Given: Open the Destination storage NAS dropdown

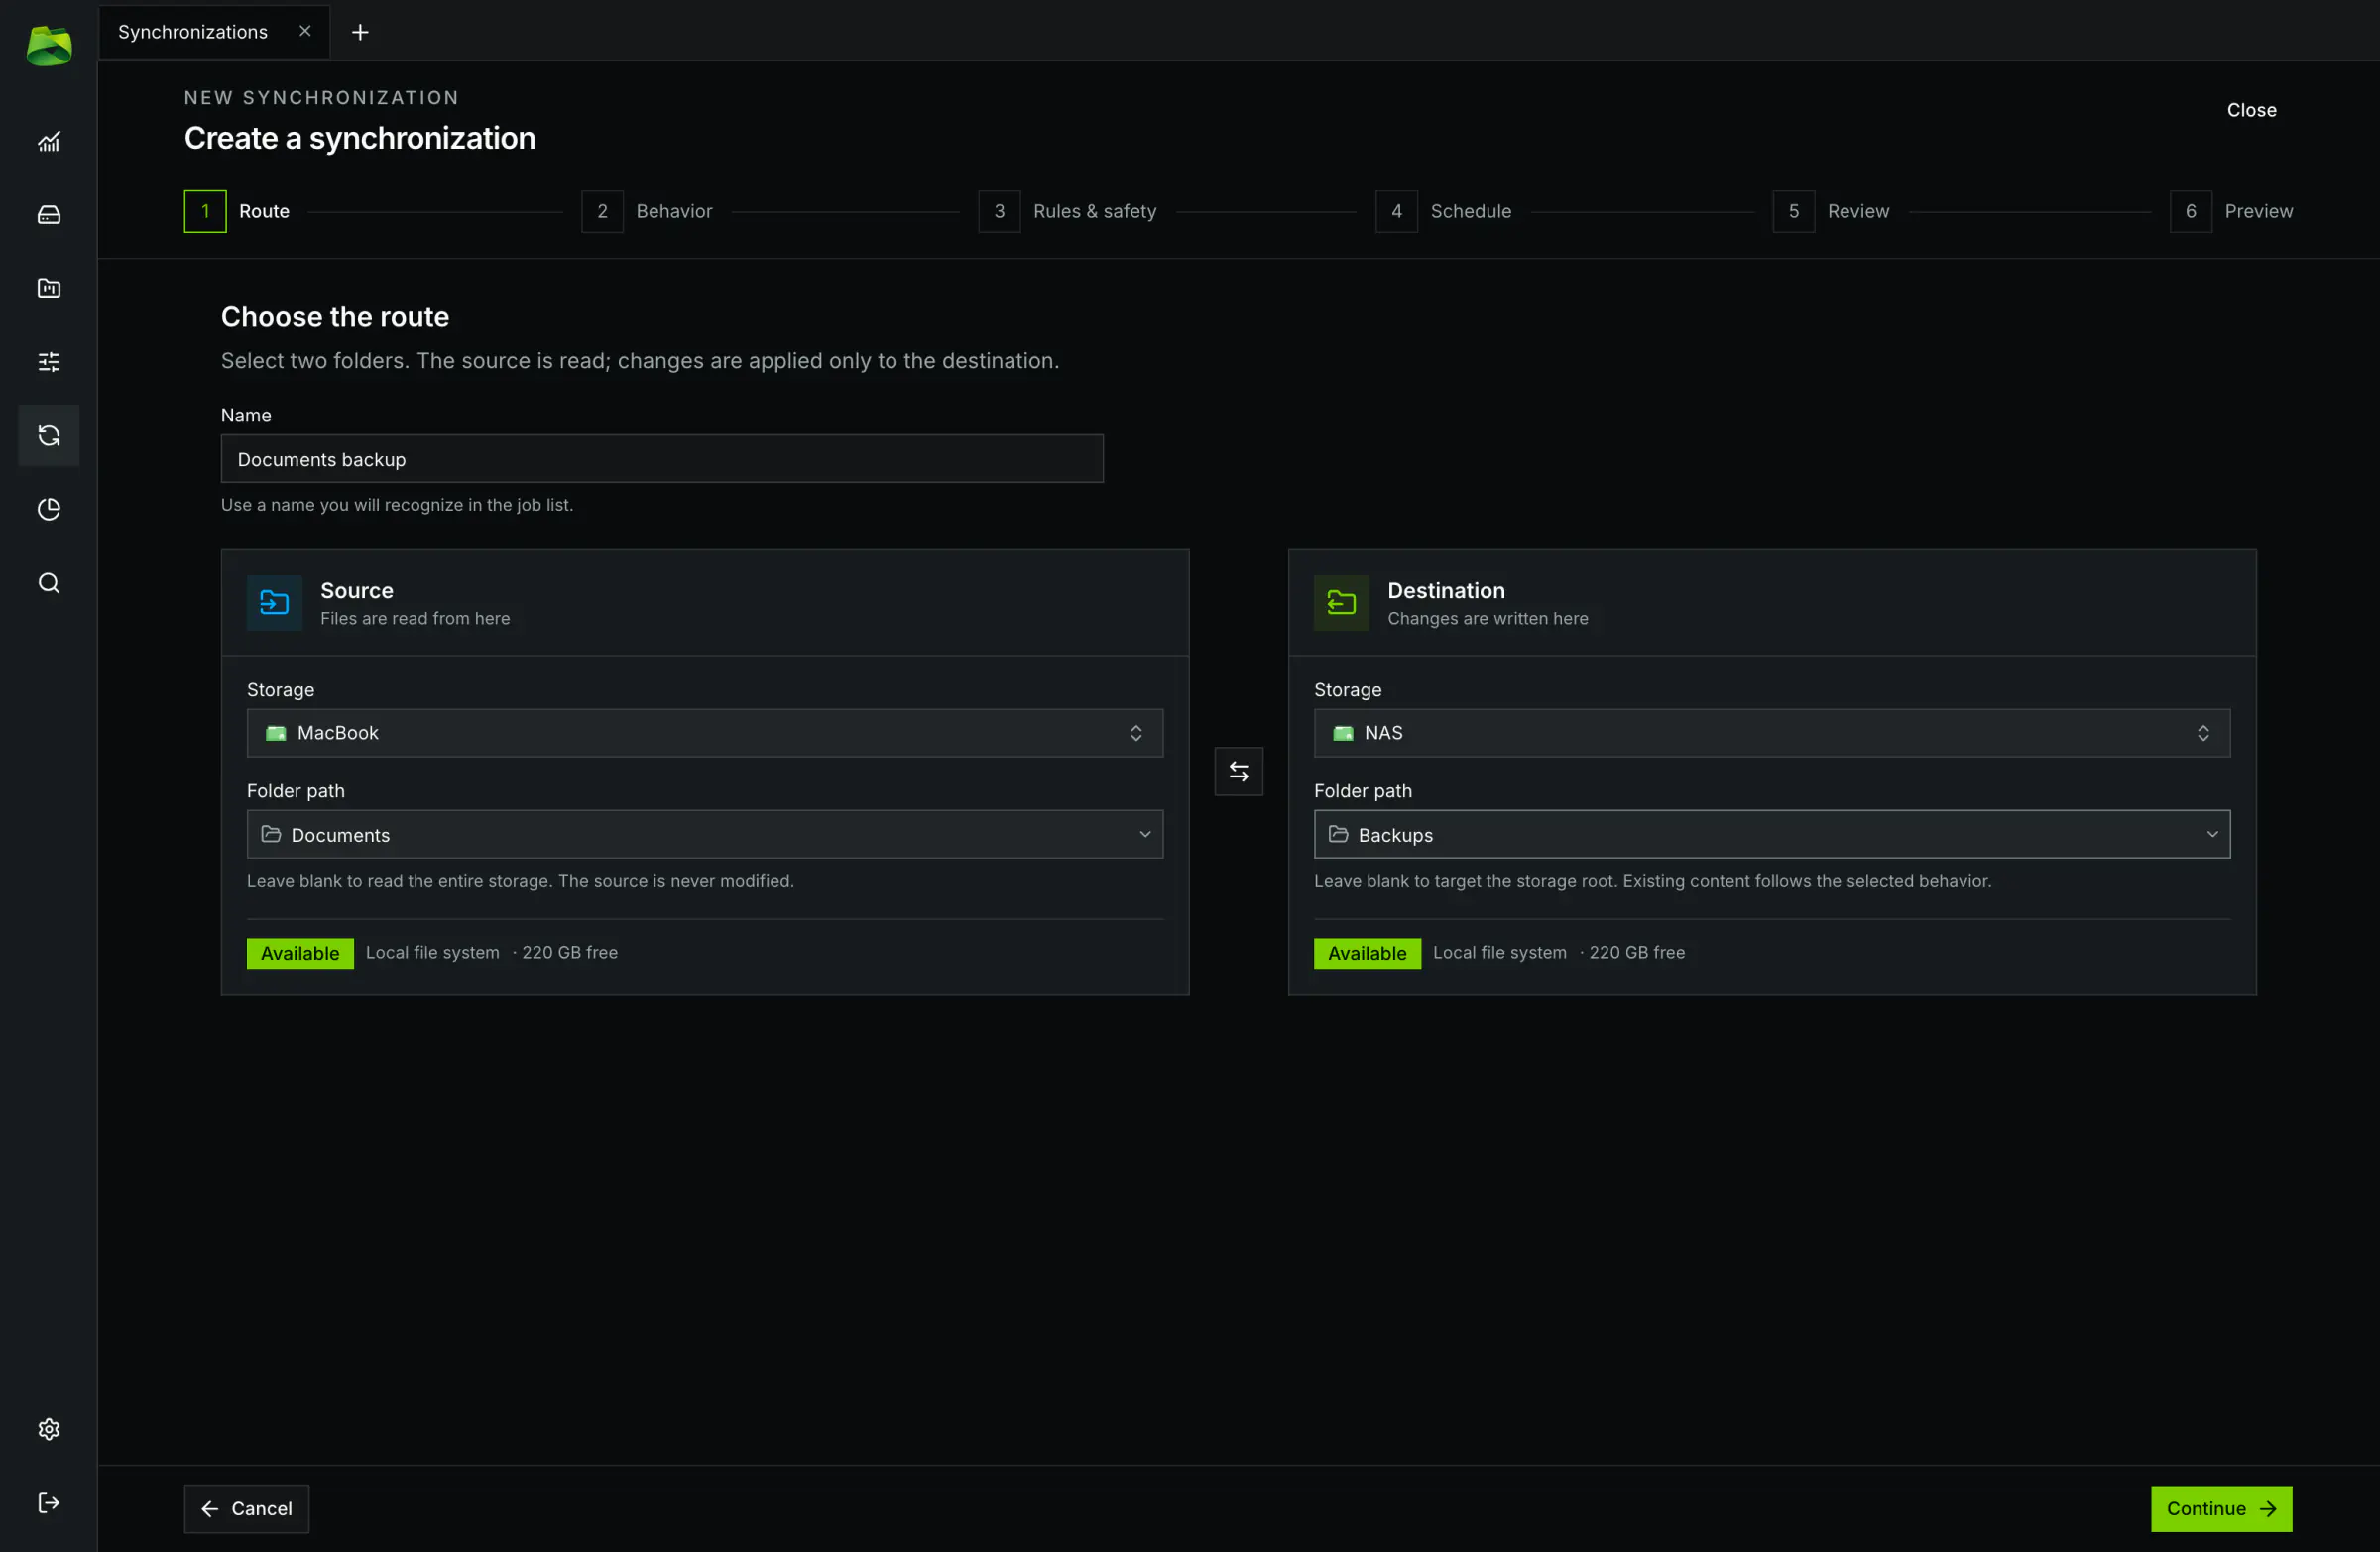Looking at the screenshot, I should (x=1772, y=733).
